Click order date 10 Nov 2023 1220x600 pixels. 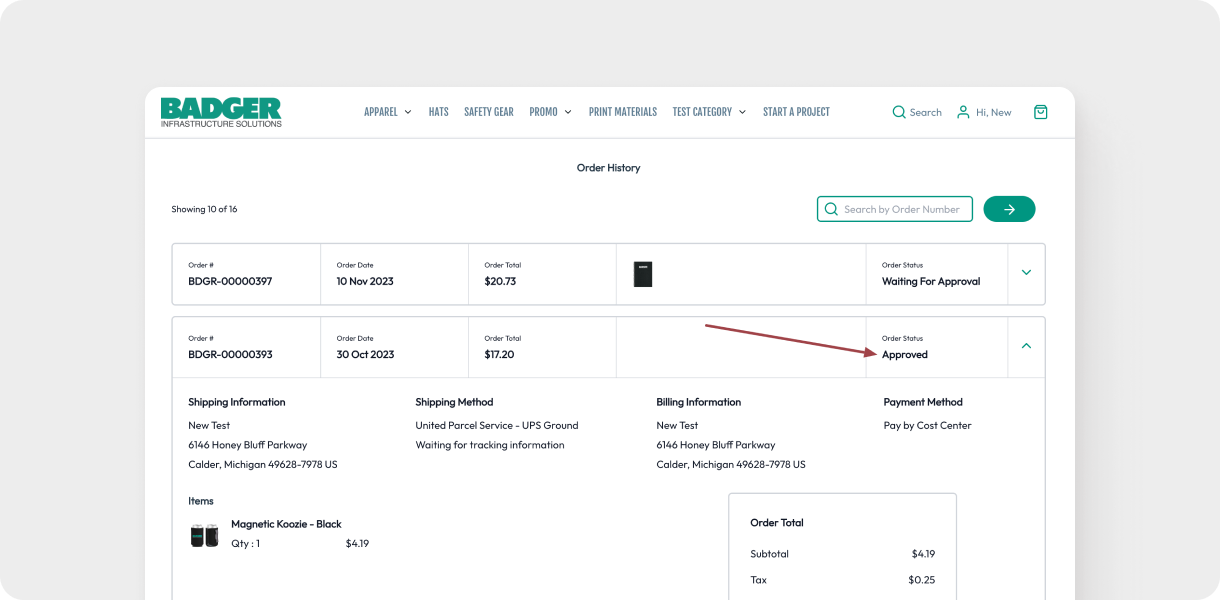(365, 281)
